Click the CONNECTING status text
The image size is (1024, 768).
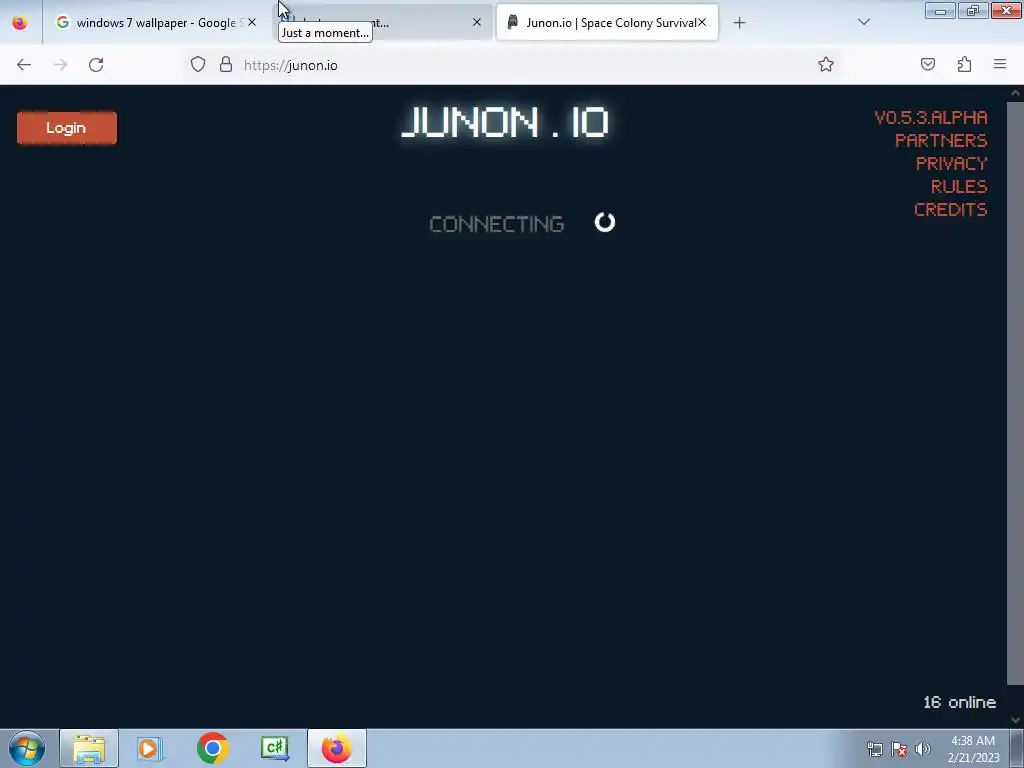click(x=496, y=224)
